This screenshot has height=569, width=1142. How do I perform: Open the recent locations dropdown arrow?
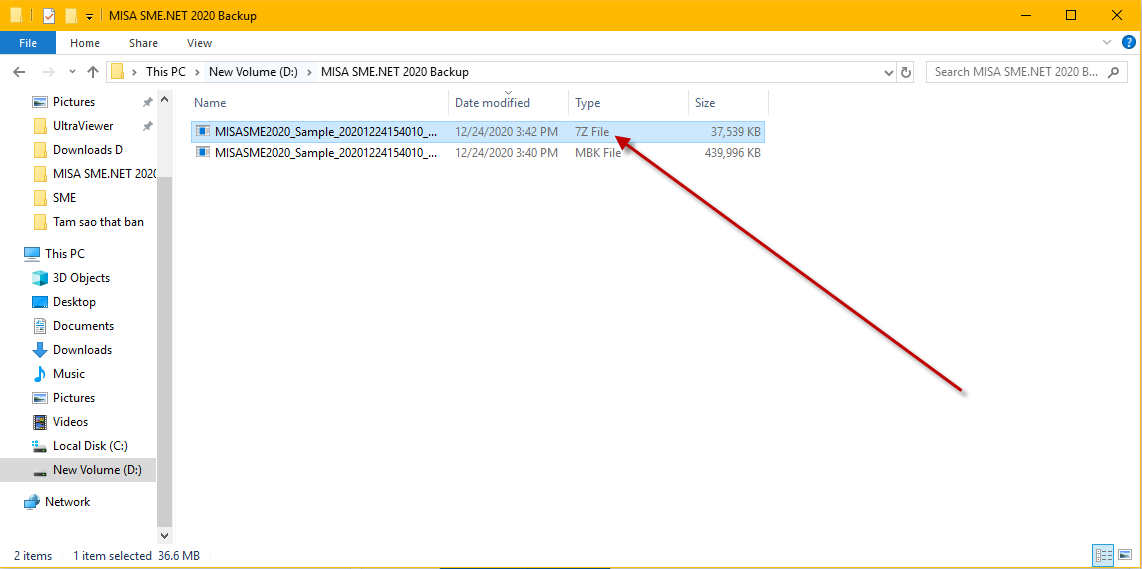point(72,72)
